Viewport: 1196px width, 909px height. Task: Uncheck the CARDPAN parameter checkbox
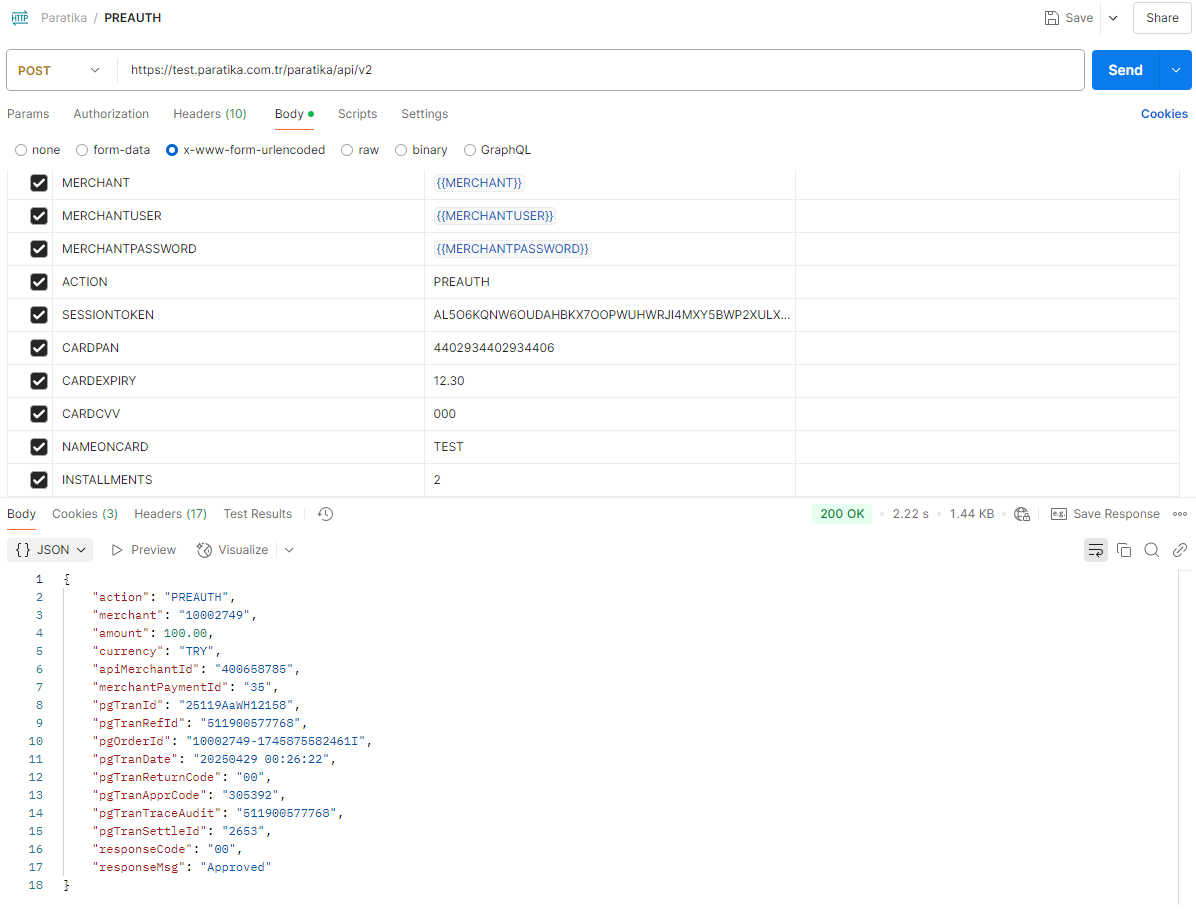(39, 348)
